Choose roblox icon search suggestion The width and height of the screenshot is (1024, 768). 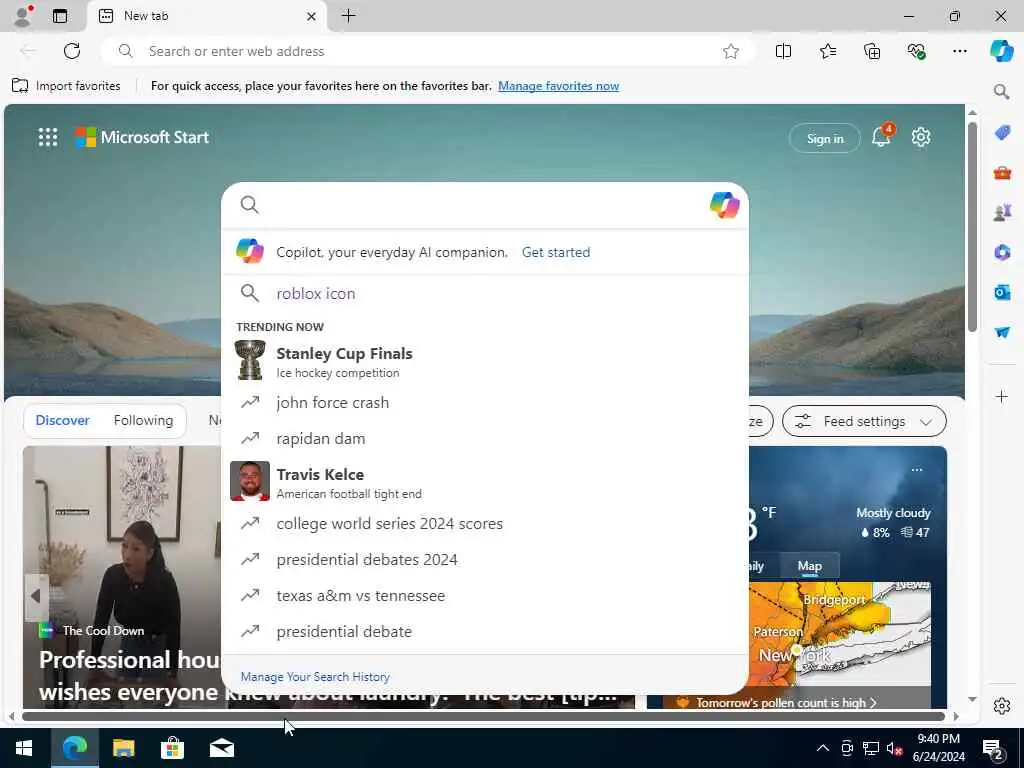485,293
